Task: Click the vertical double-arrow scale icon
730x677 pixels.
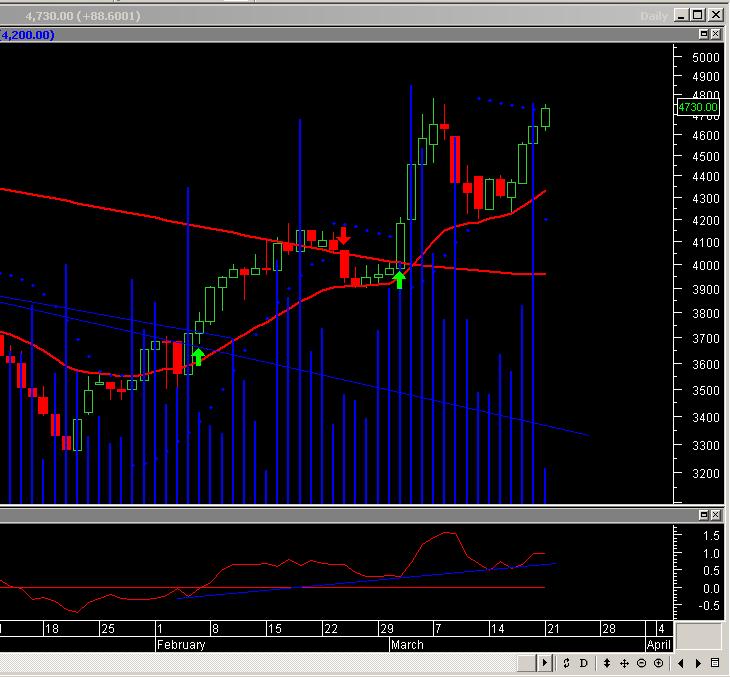Action: (x=607, y=663)
